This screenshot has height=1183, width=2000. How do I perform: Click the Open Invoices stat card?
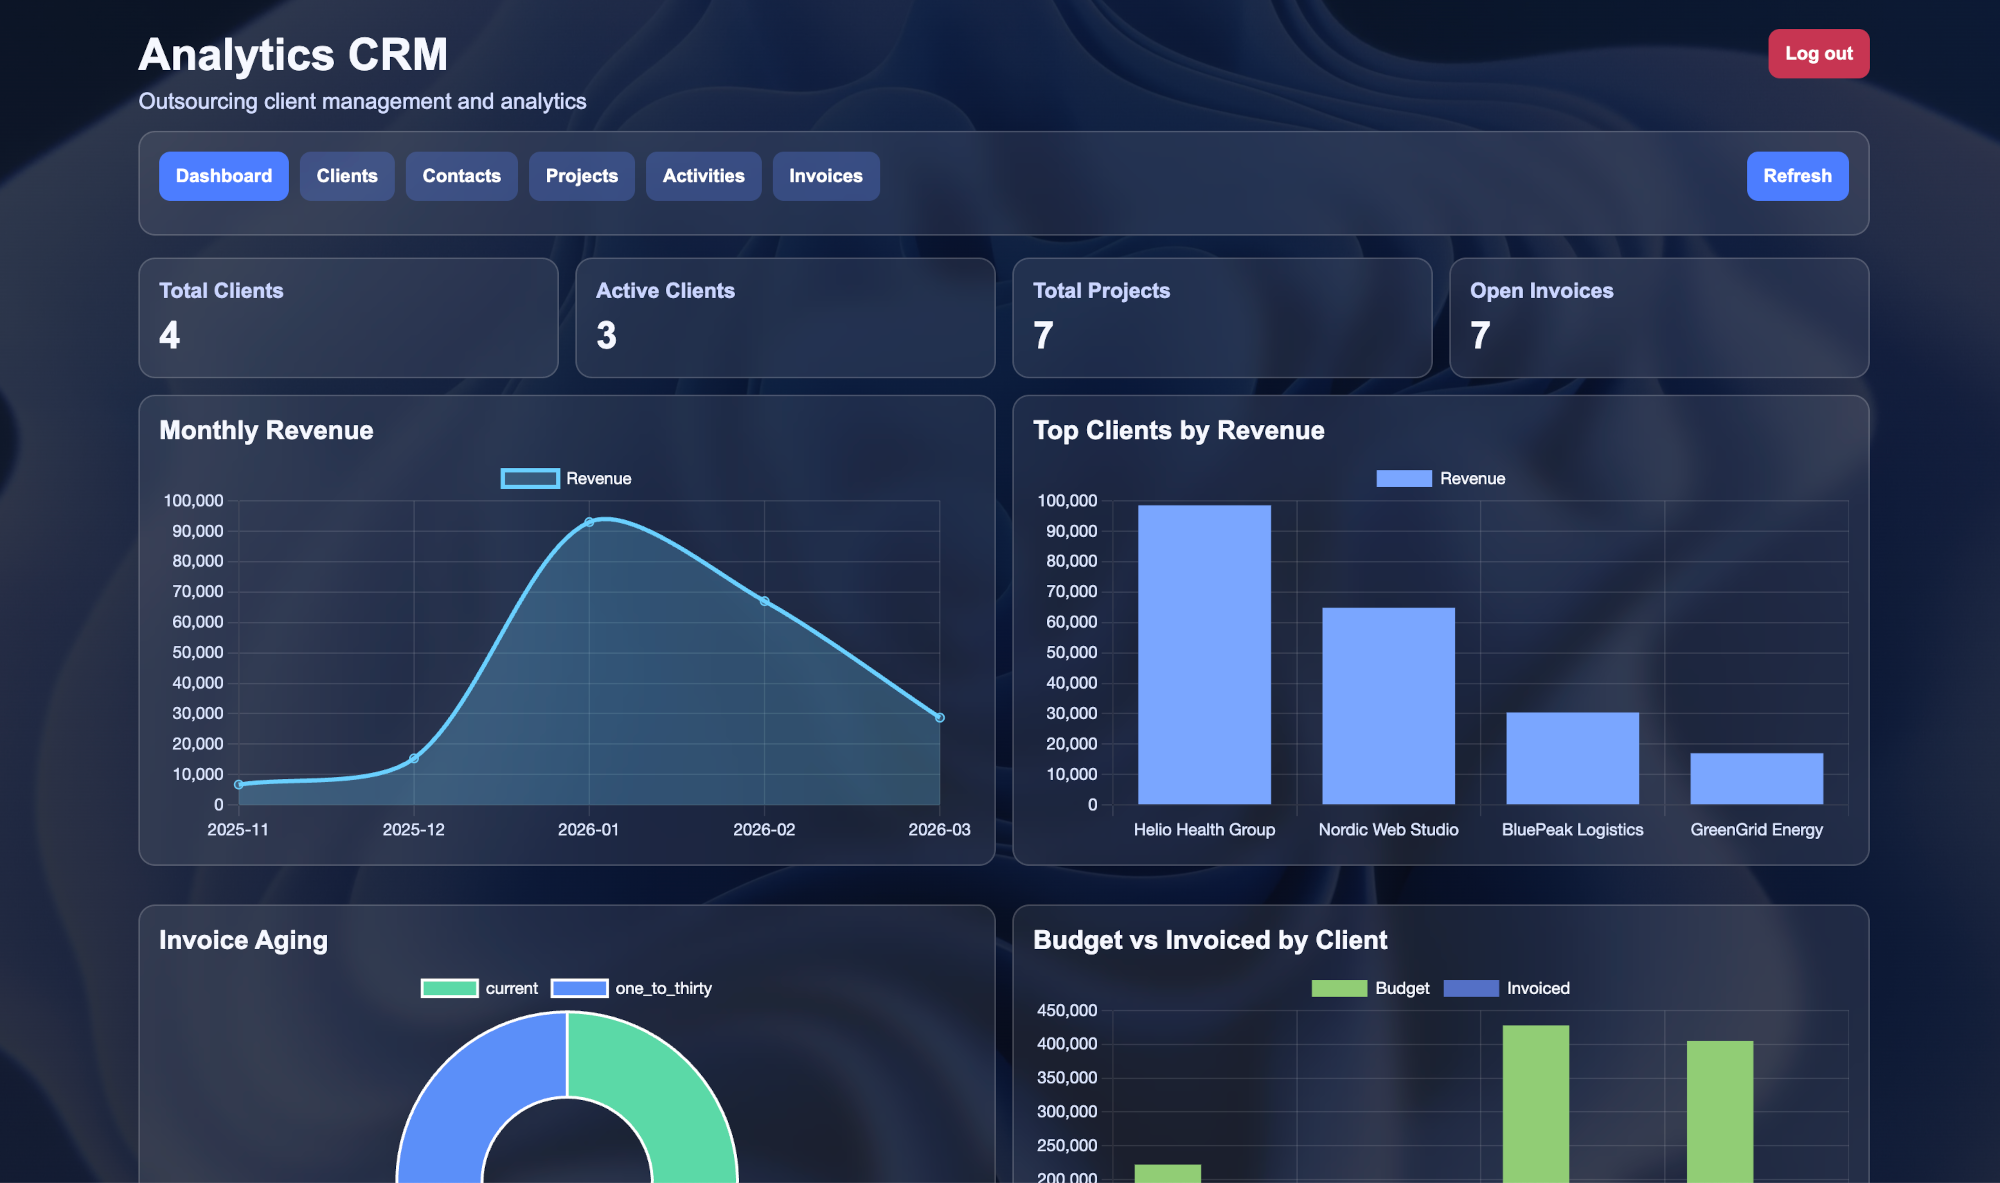click(1657, 318)
